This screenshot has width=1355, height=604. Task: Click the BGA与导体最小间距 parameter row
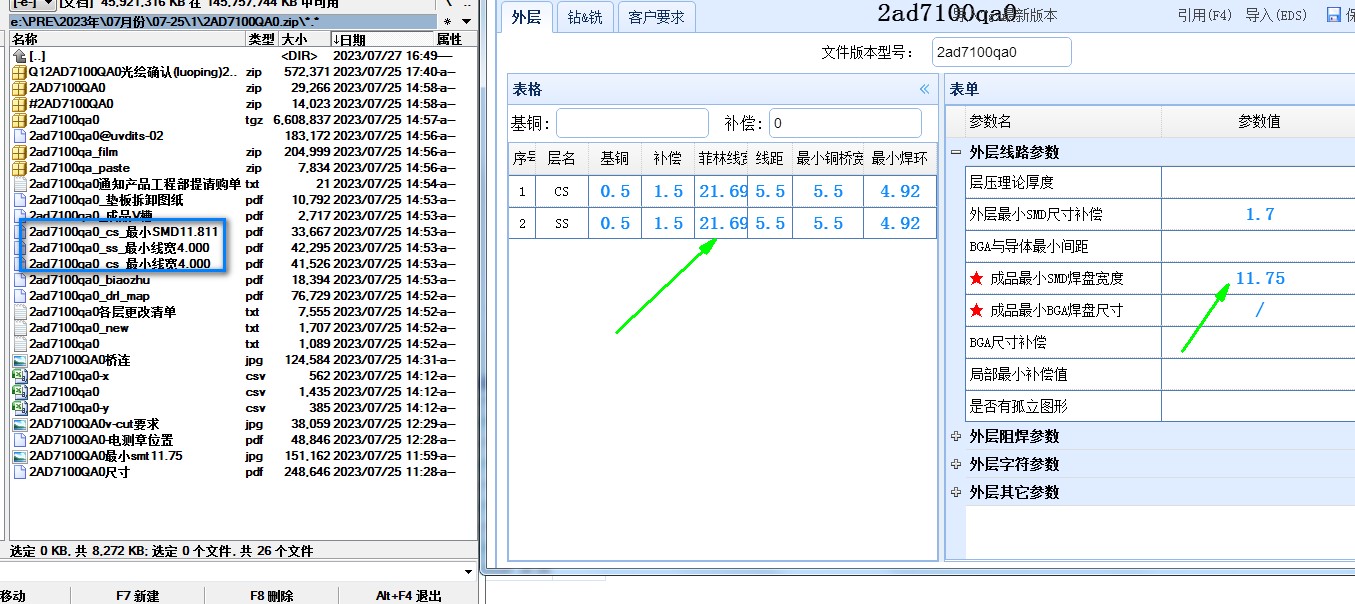click(x=1159, y=246)
